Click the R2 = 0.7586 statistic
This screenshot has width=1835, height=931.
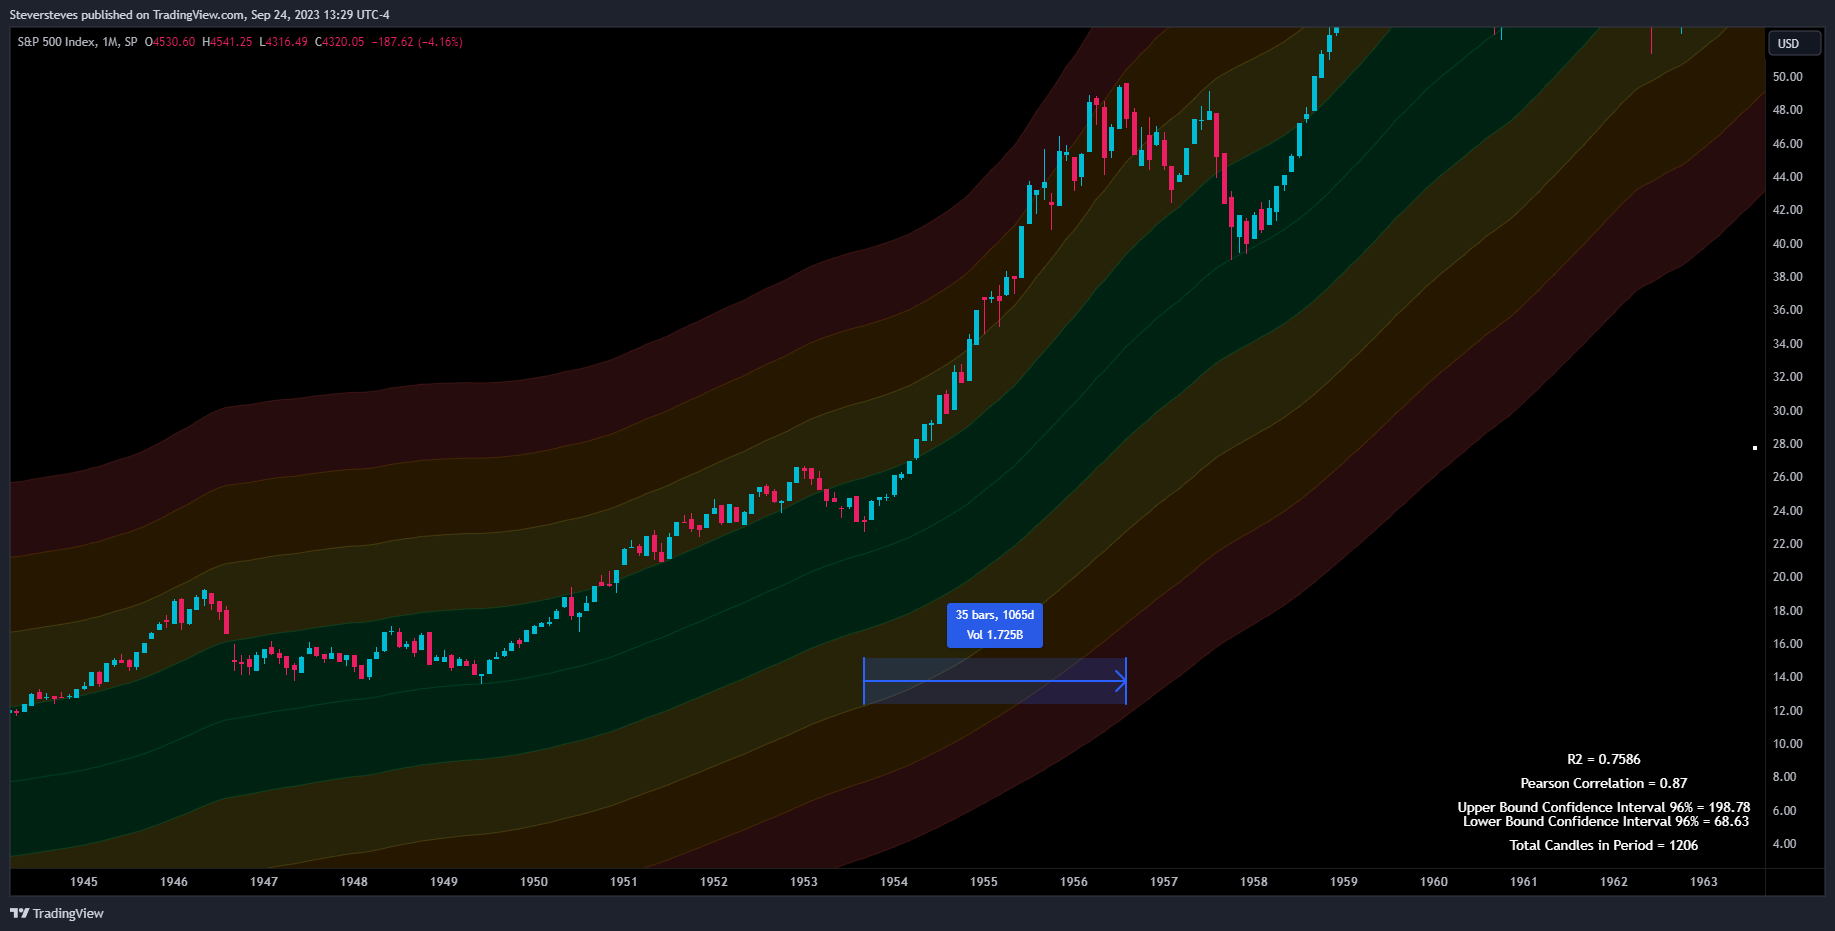(x=1603, y=759)
